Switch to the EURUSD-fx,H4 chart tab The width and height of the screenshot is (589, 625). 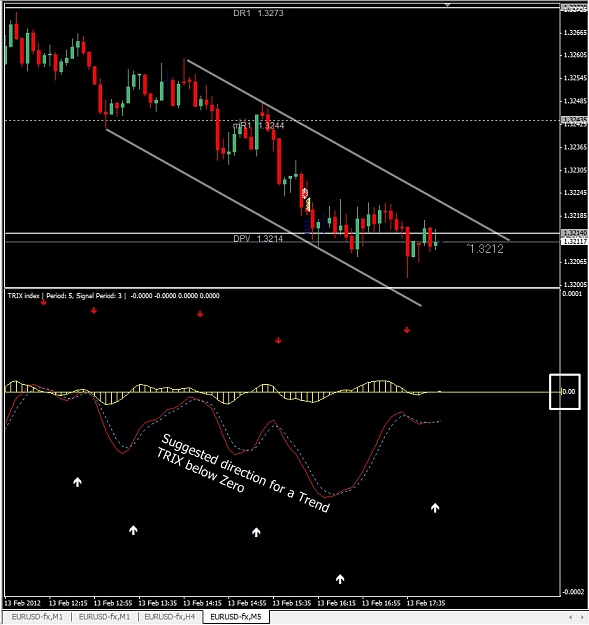click(169, 617)
